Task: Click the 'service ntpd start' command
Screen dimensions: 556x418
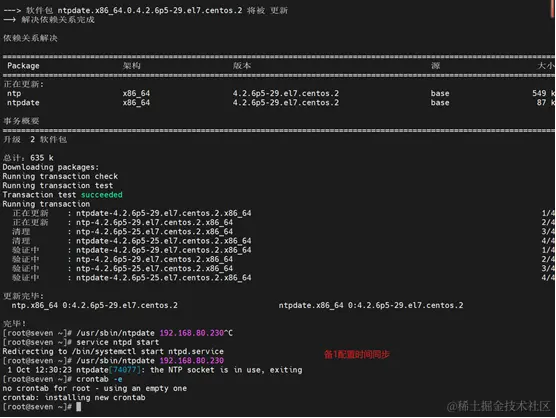Action: coord(118,342)
